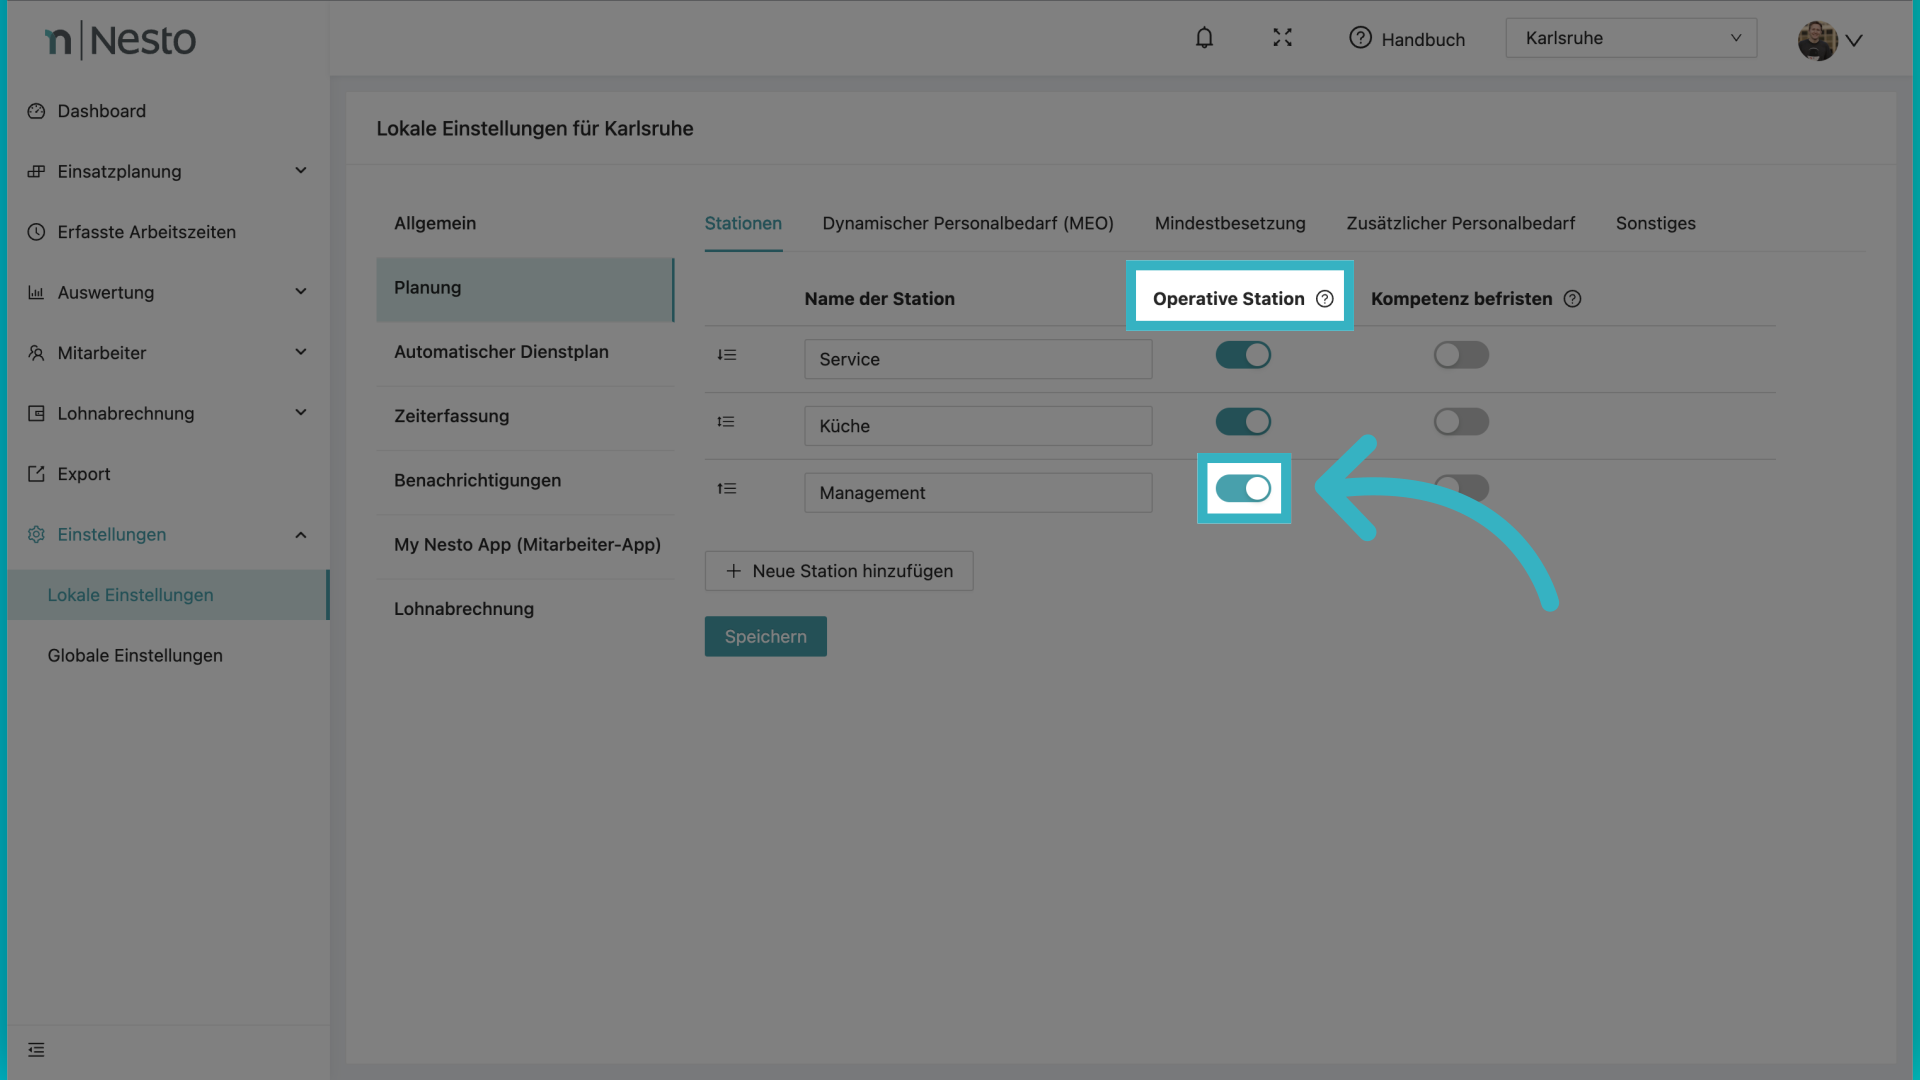Image resolution: width=1920 pixels, height=1080 pixels.
Task: Click the Nesto logo
Action: pos(120,40)
